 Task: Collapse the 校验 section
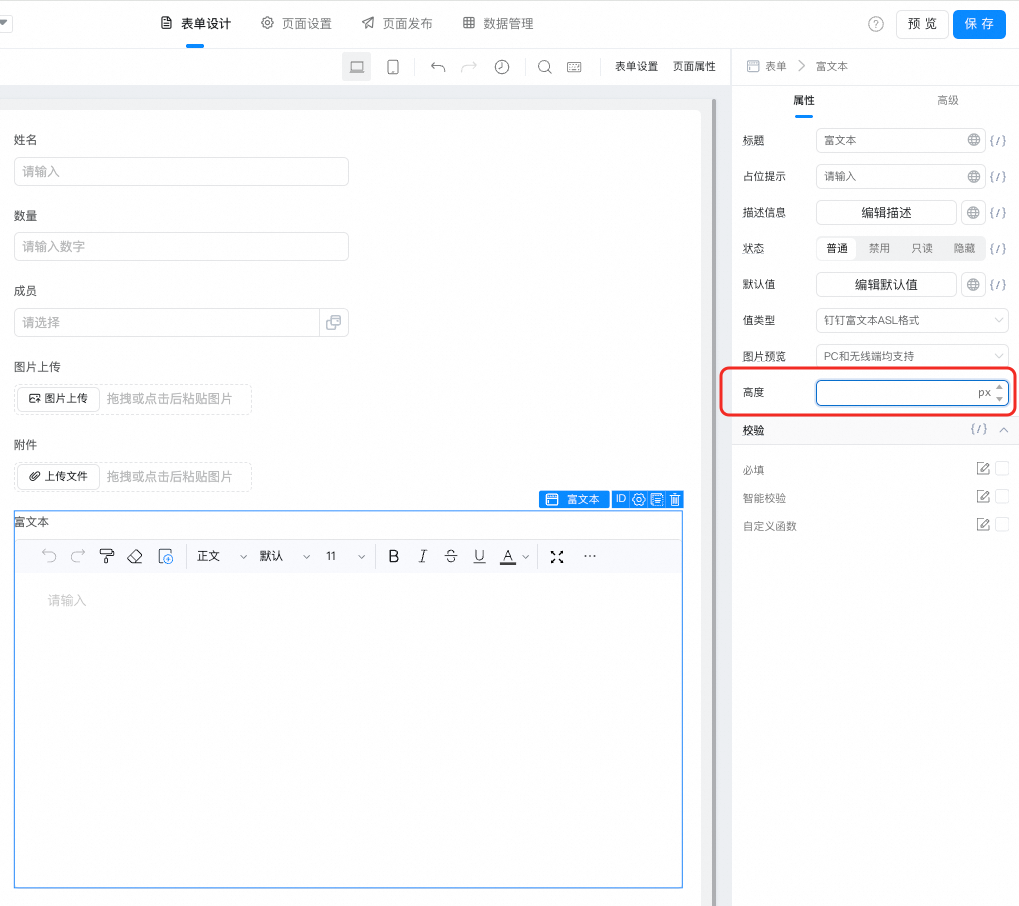click(1004, 430)
